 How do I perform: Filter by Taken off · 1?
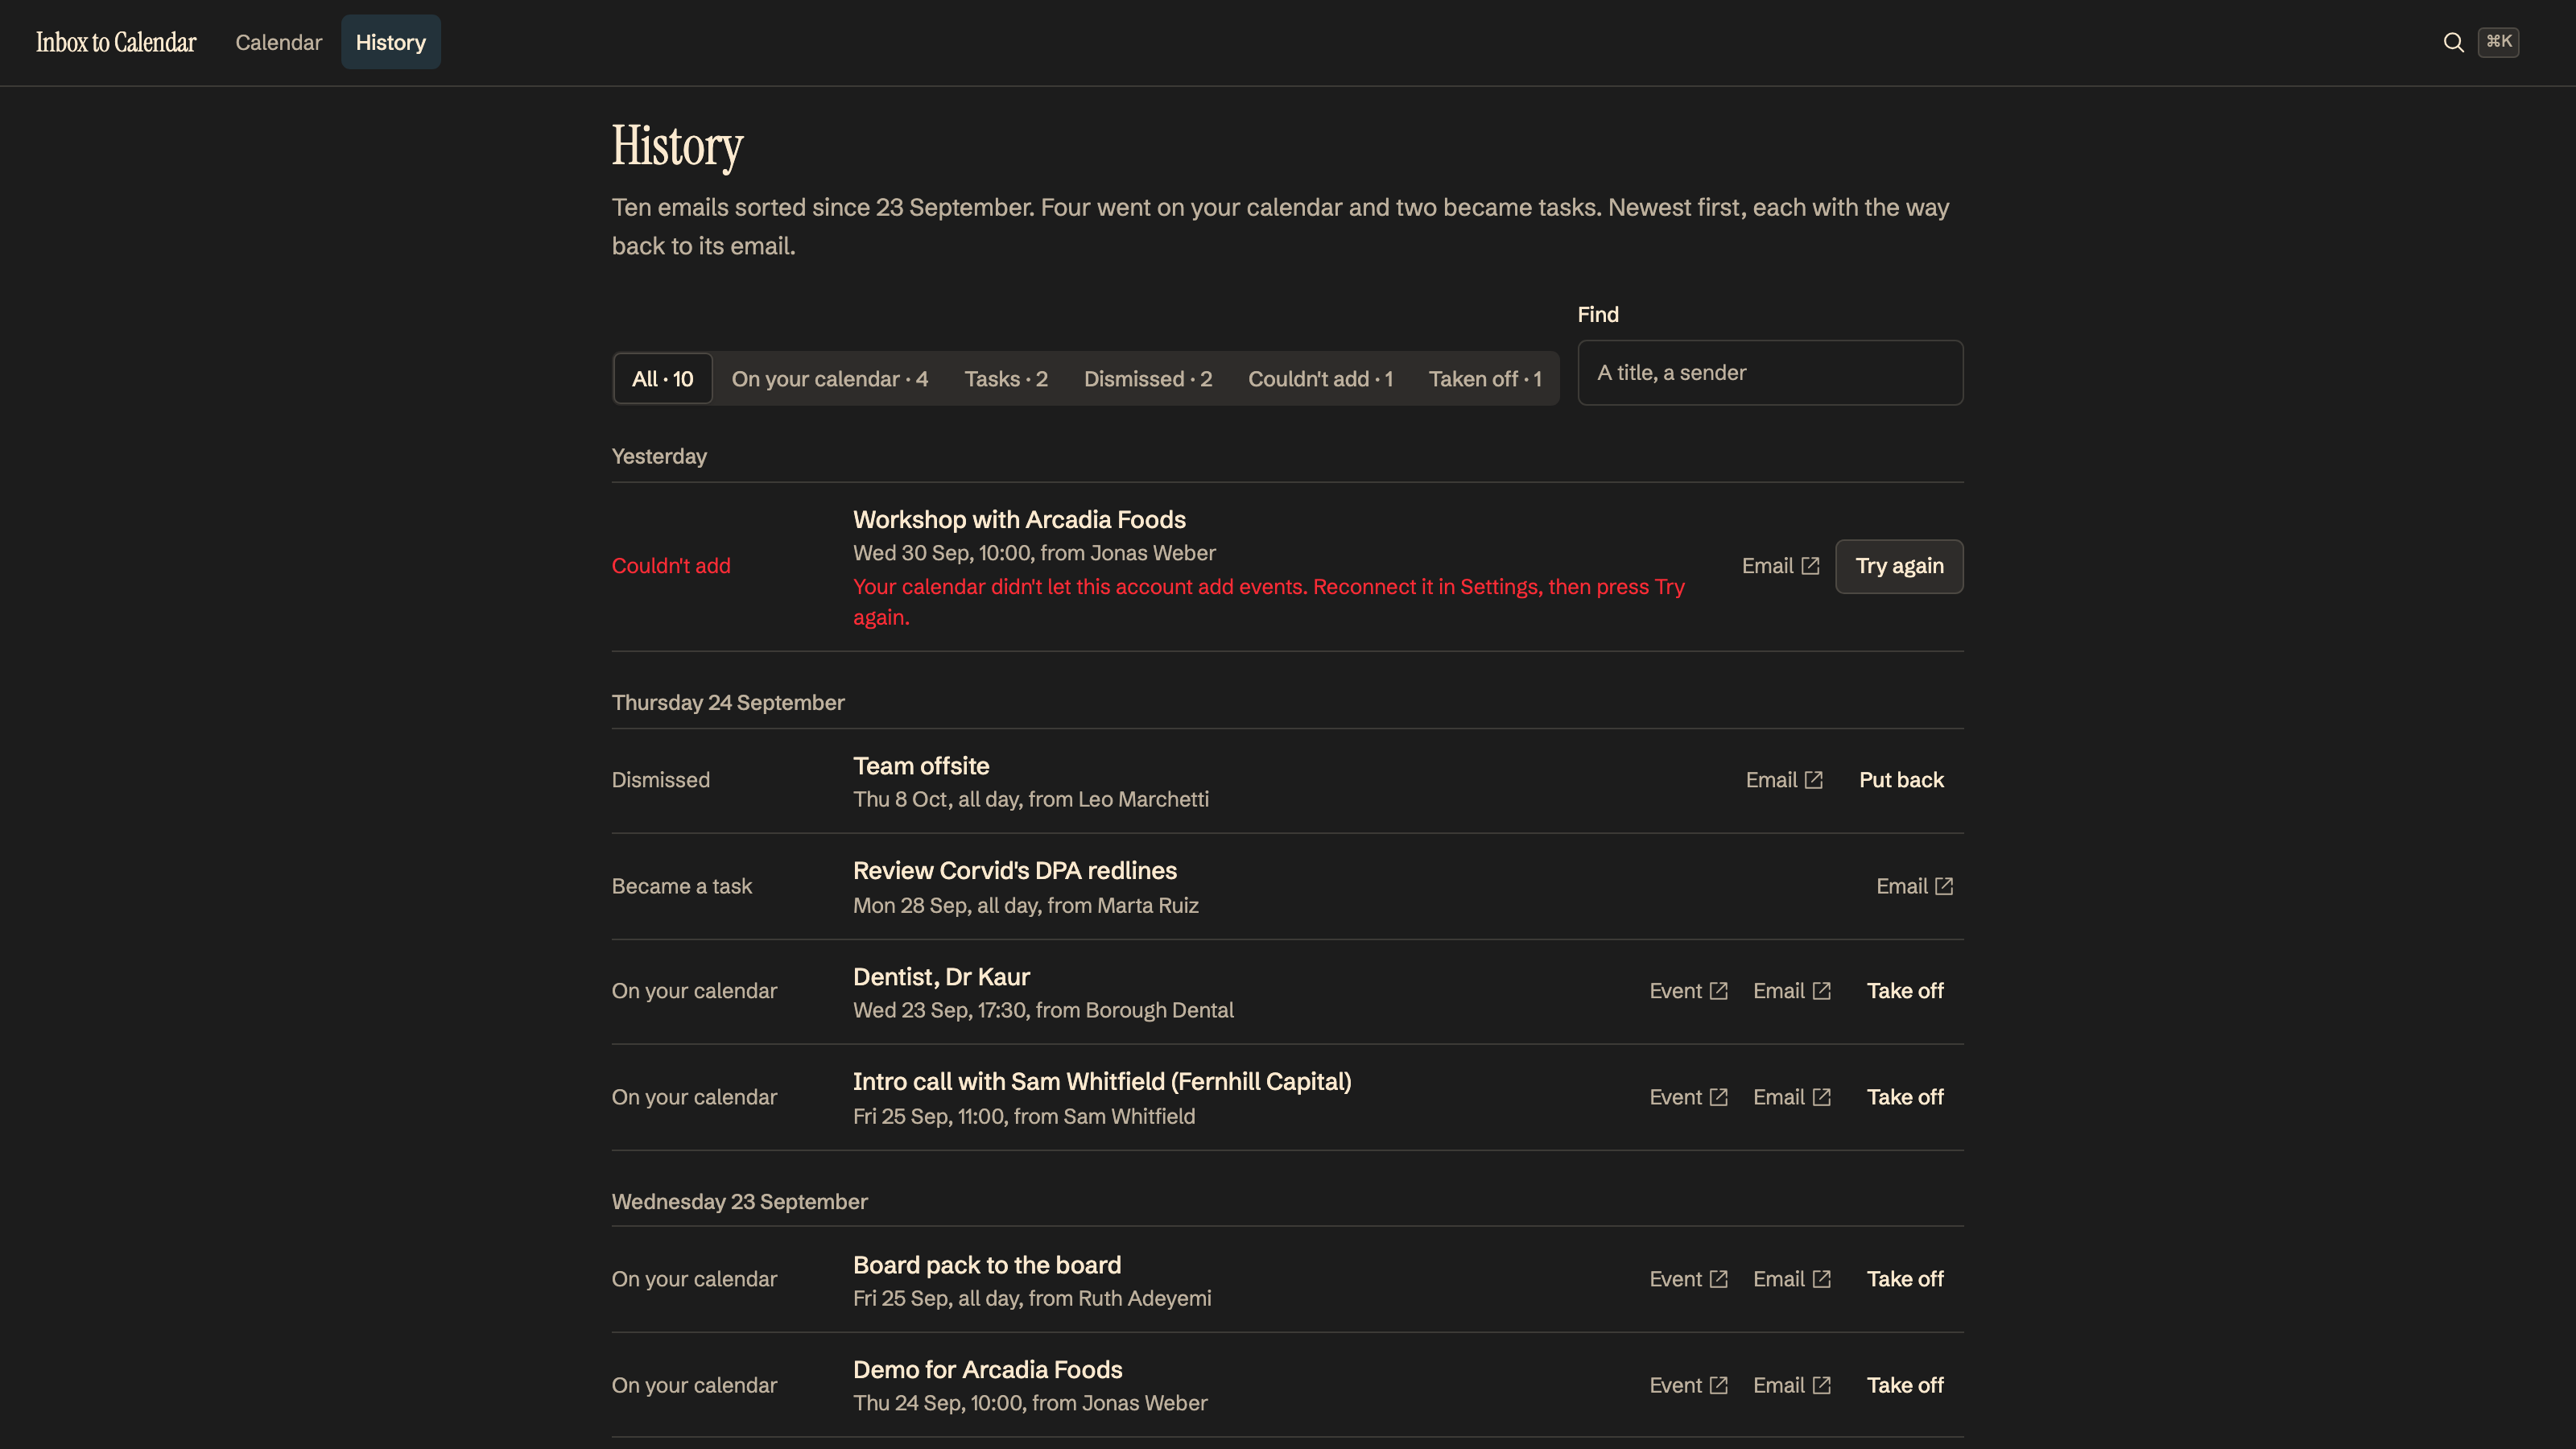[1484, 379]
